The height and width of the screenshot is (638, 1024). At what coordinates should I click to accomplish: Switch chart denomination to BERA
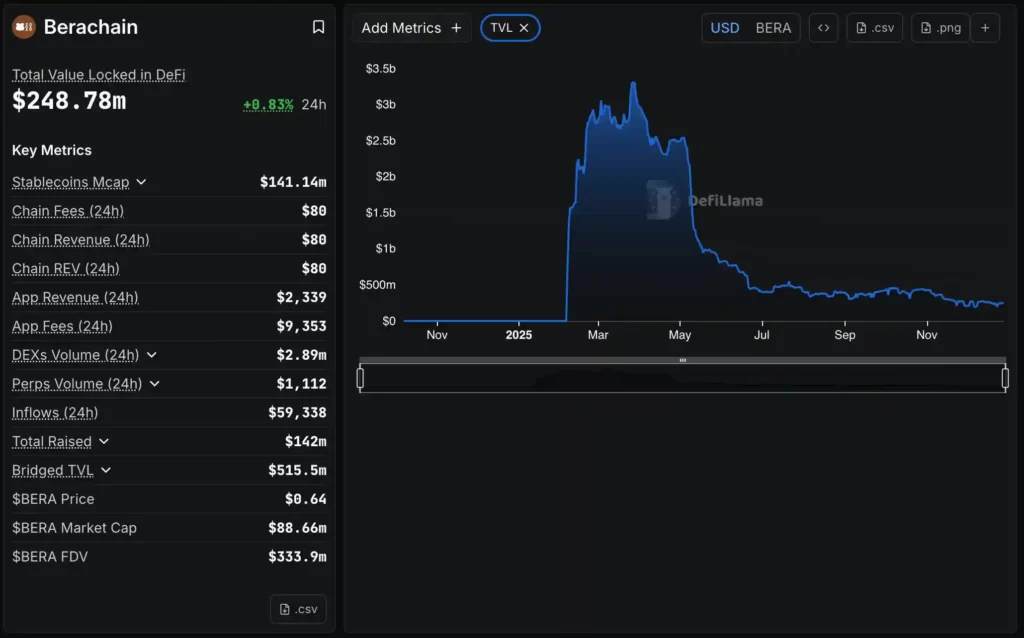[x=773, y=28]
